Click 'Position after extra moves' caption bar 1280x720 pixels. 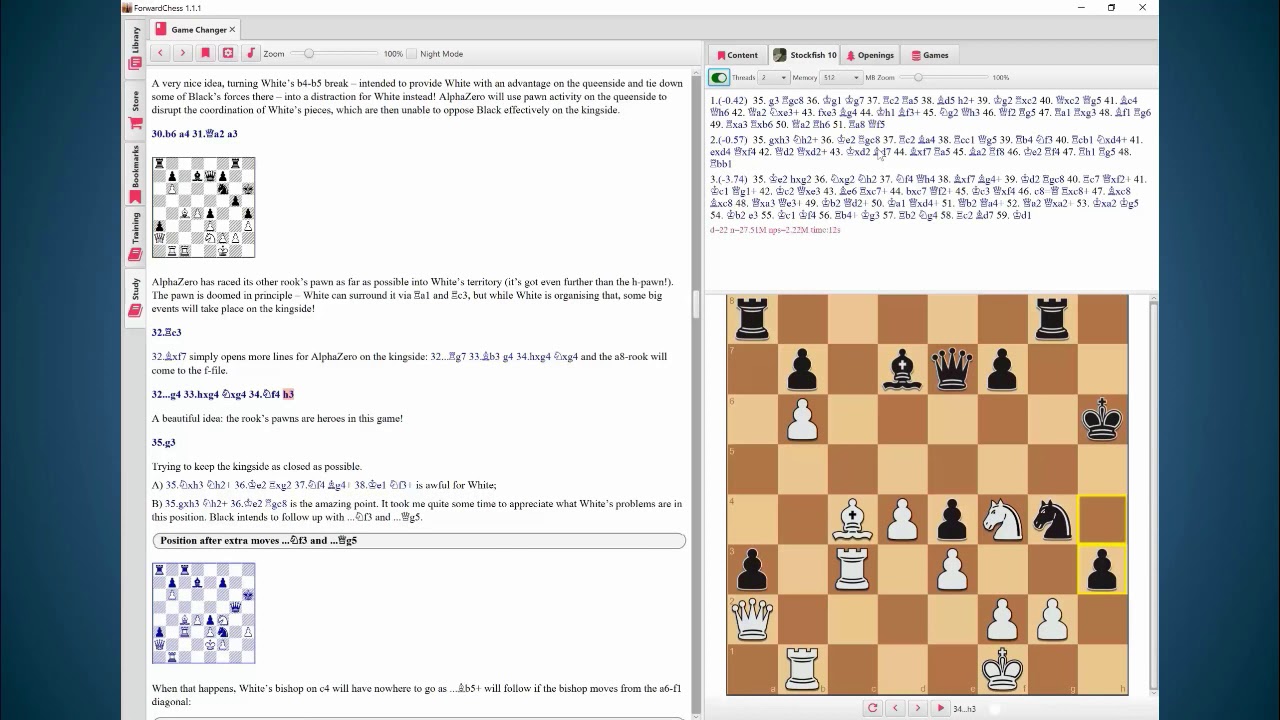pyautogui.click(x=419, y=541)
